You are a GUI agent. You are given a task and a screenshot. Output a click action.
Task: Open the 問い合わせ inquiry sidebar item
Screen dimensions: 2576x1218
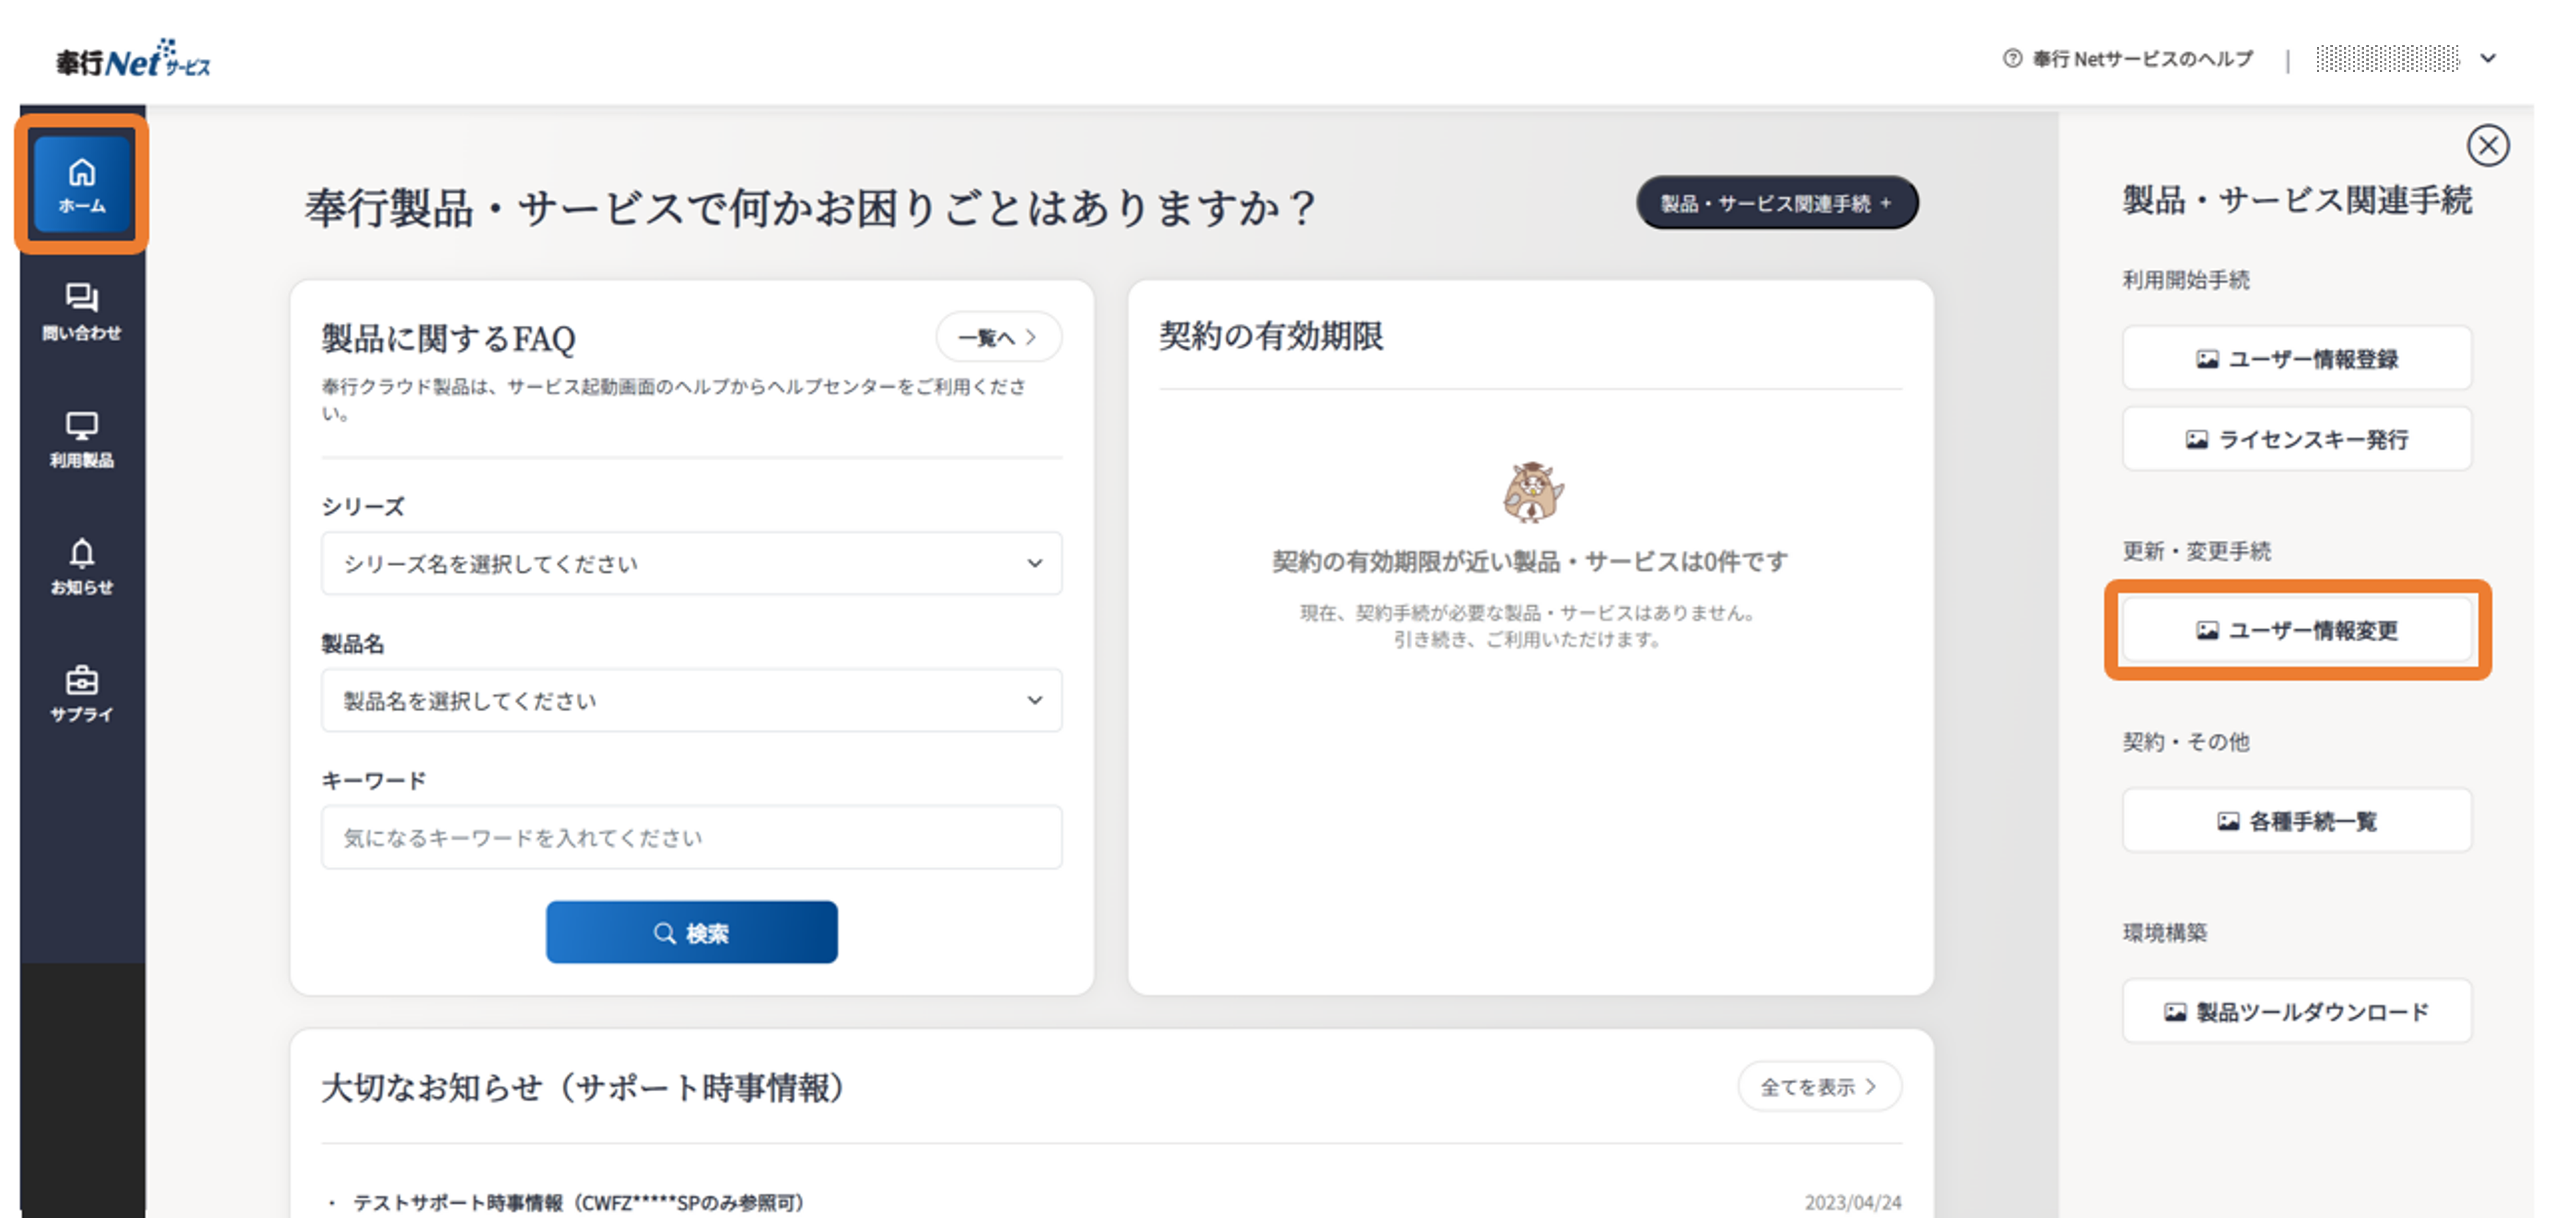coord(82,312)
